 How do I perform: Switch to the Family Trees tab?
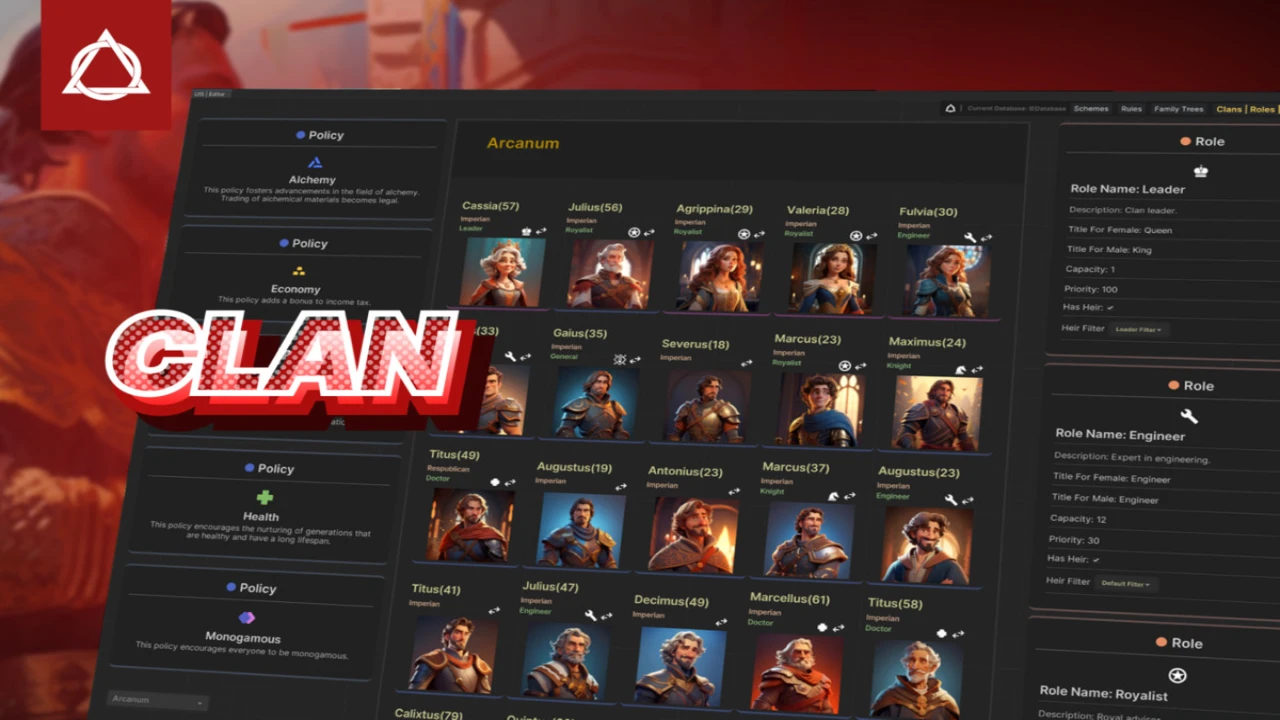tap(1178, 109)
